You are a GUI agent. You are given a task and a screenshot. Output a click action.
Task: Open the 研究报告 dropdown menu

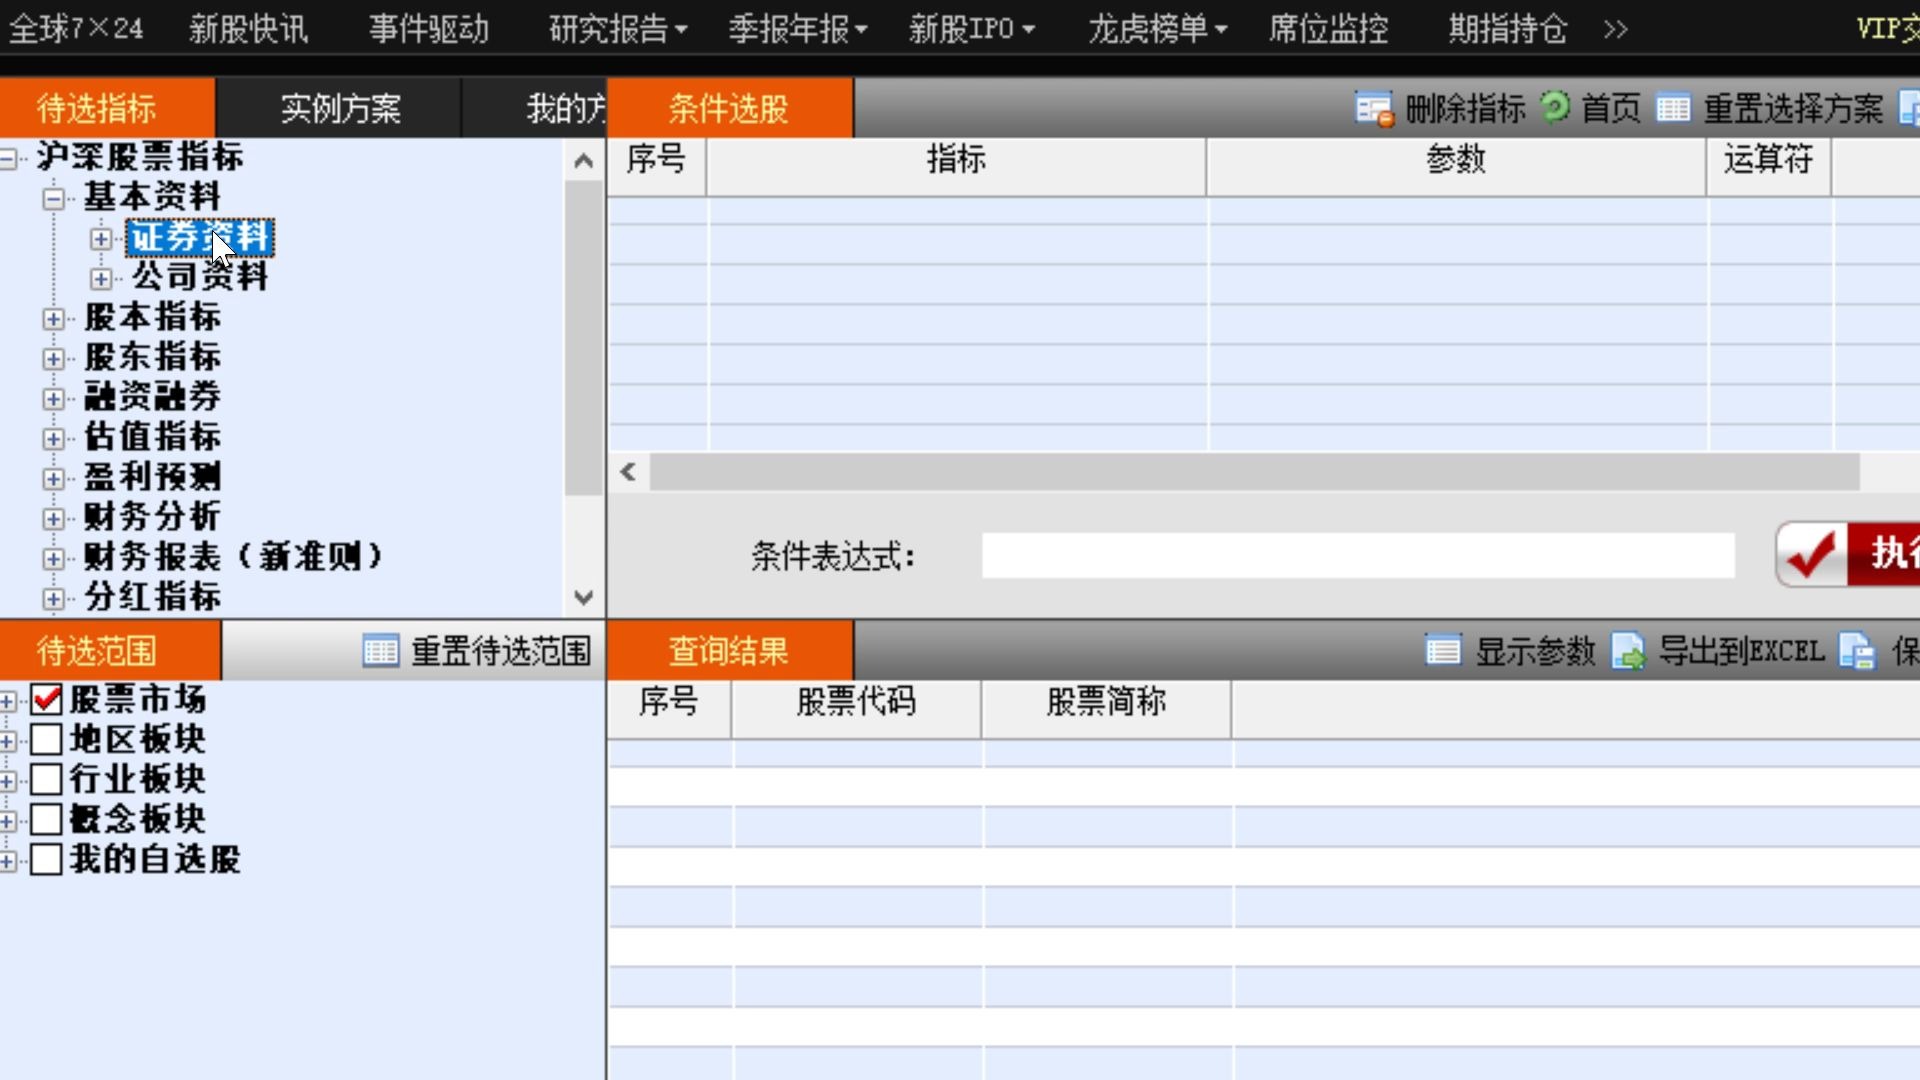(x=618, y=29)
